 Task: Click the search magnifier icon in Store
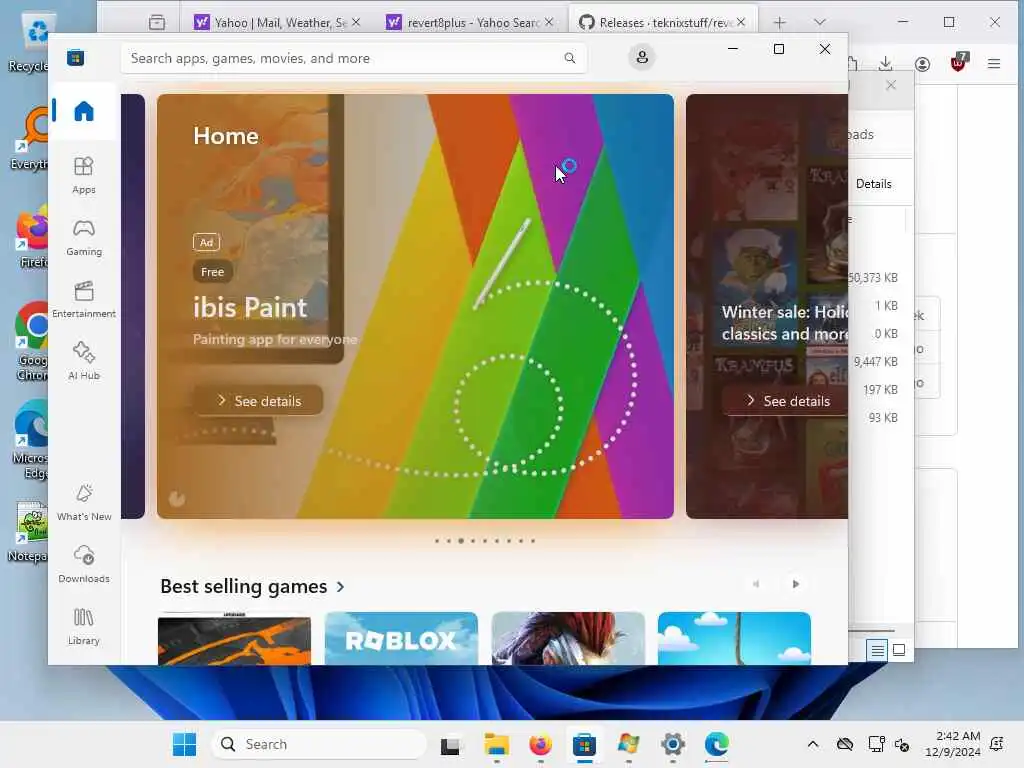(569, 58)
